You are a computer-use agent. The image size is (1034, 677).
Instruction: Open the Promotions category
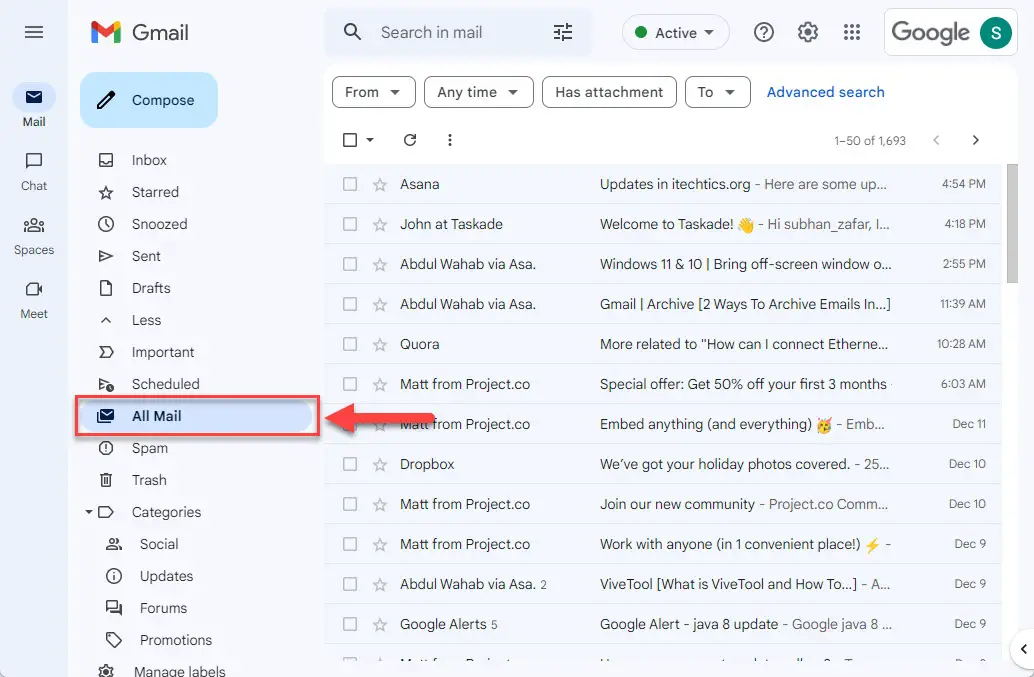pos(175,640)
